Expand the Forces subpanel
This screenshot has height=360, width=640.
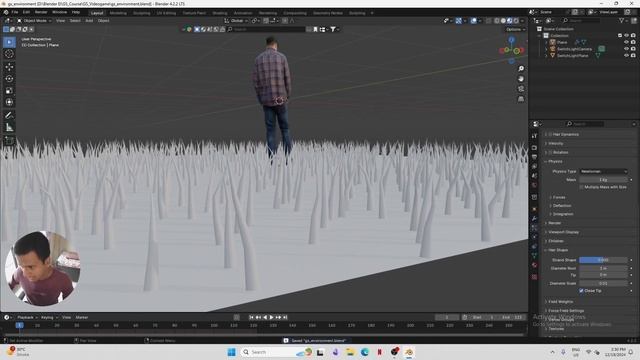559,197
